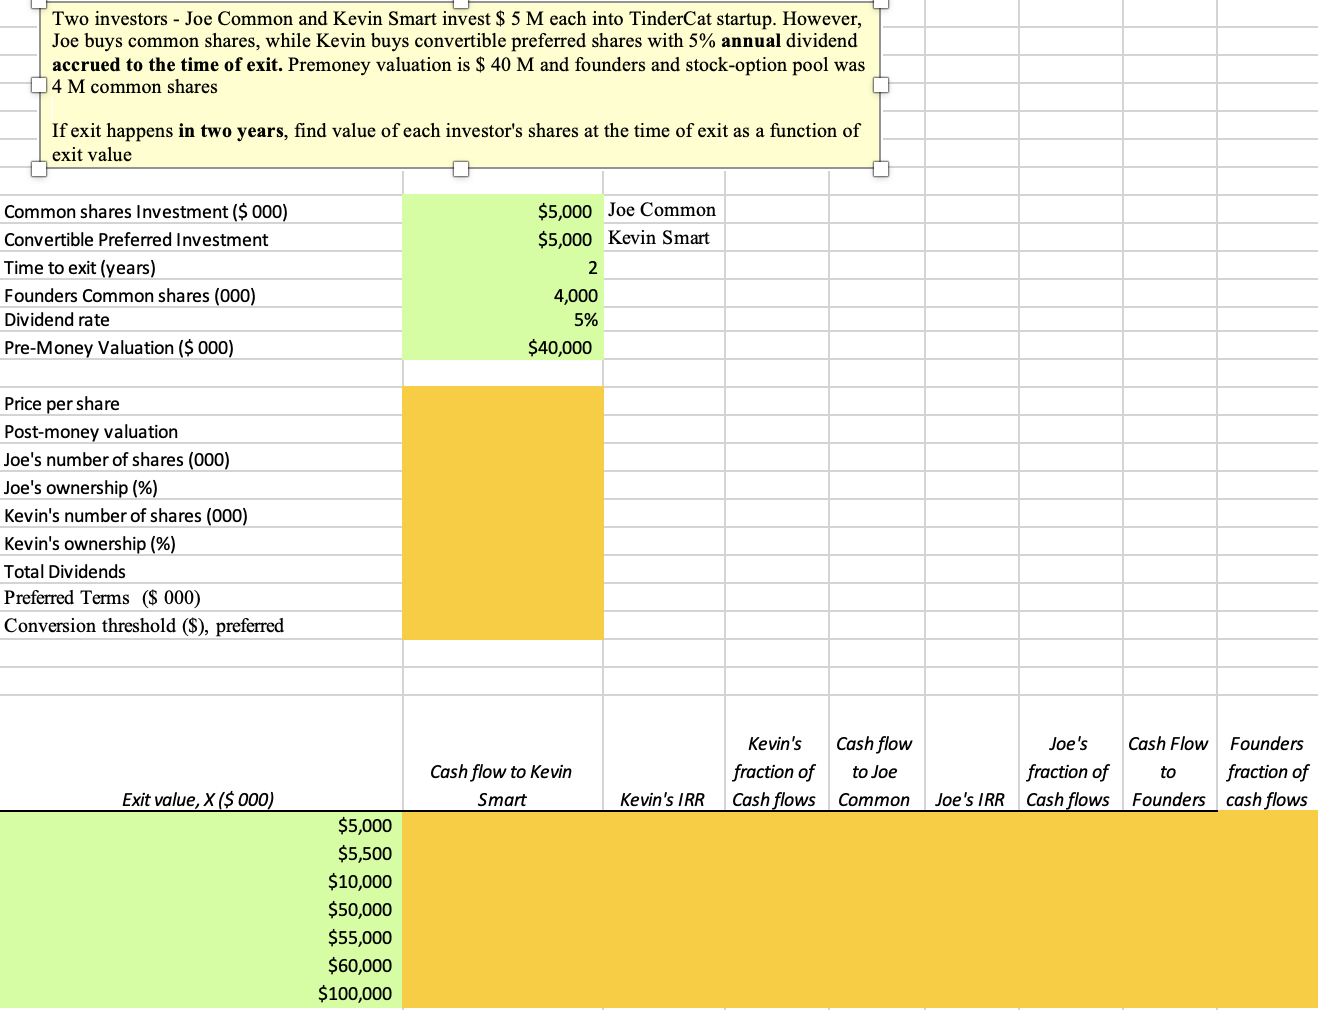Select the $5,500 exit value cell
This screenshot has width=1318, height=1010.
[x=201, y=854]
